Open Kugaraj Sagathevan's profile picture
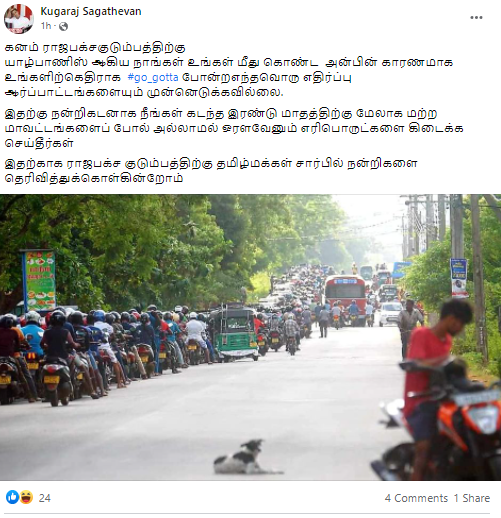This screenshot has height=518, width=501. point(19,19)
